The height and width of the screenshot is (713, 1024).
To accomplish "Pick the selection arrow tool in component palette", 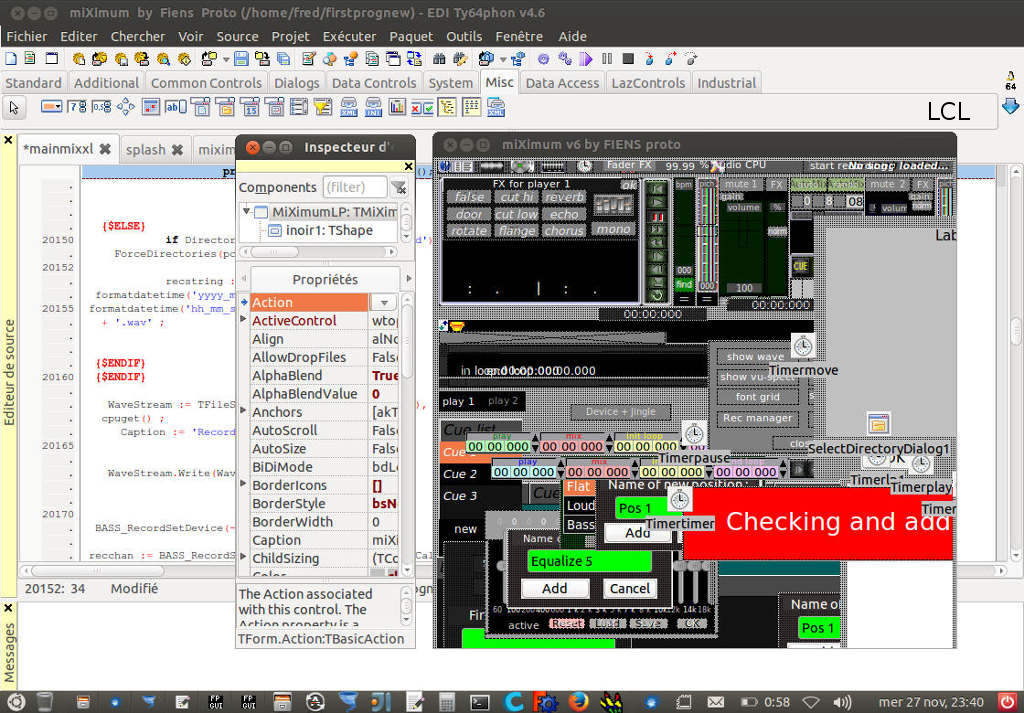I will click(x=14, y=107).
